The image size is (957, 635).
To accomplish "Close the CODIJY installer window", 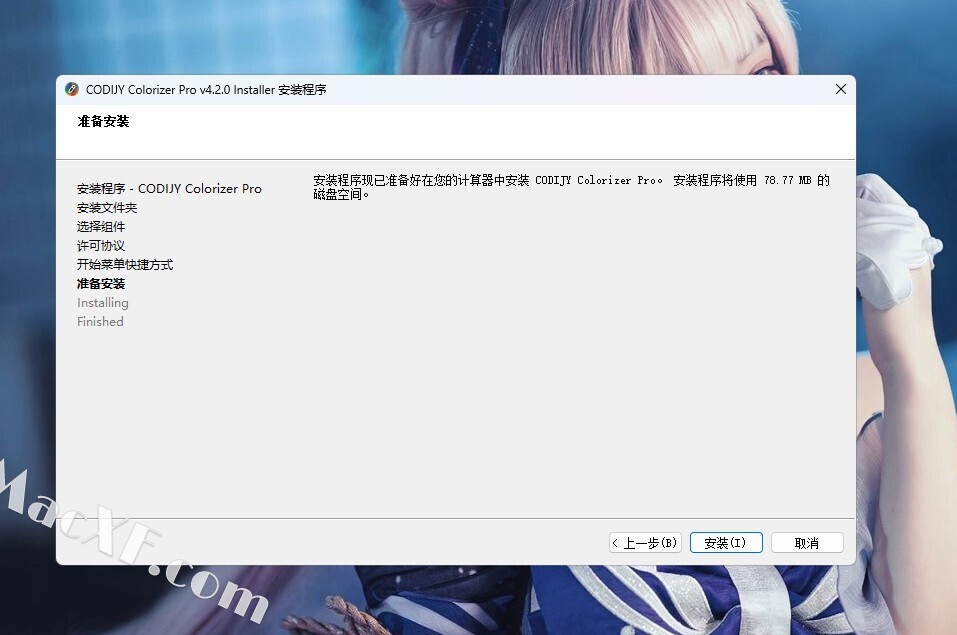I will coord(840,90).
